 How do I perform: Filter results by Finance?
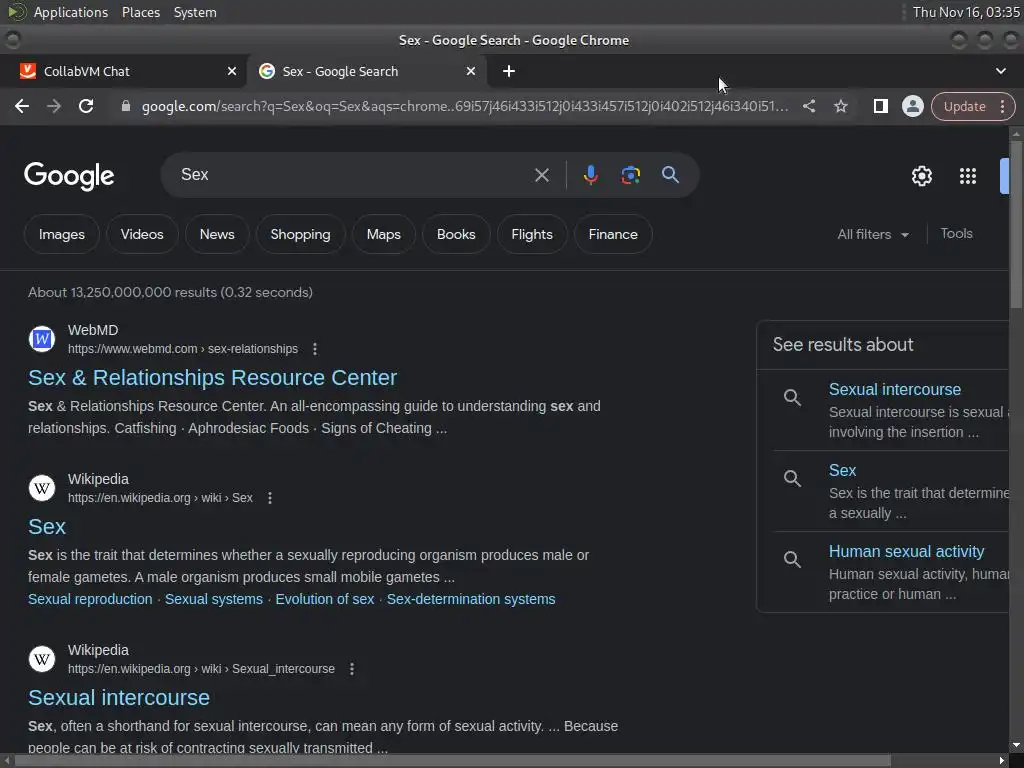click(x=613, y=234)
